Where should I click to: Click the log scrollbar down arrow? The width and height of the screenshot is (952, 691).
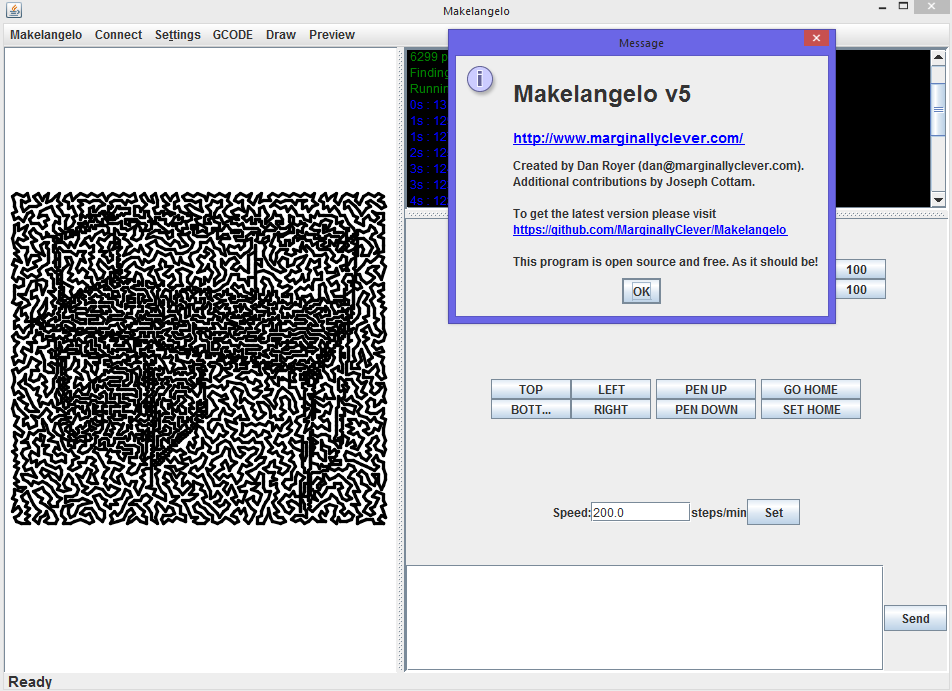click(938, 200)
